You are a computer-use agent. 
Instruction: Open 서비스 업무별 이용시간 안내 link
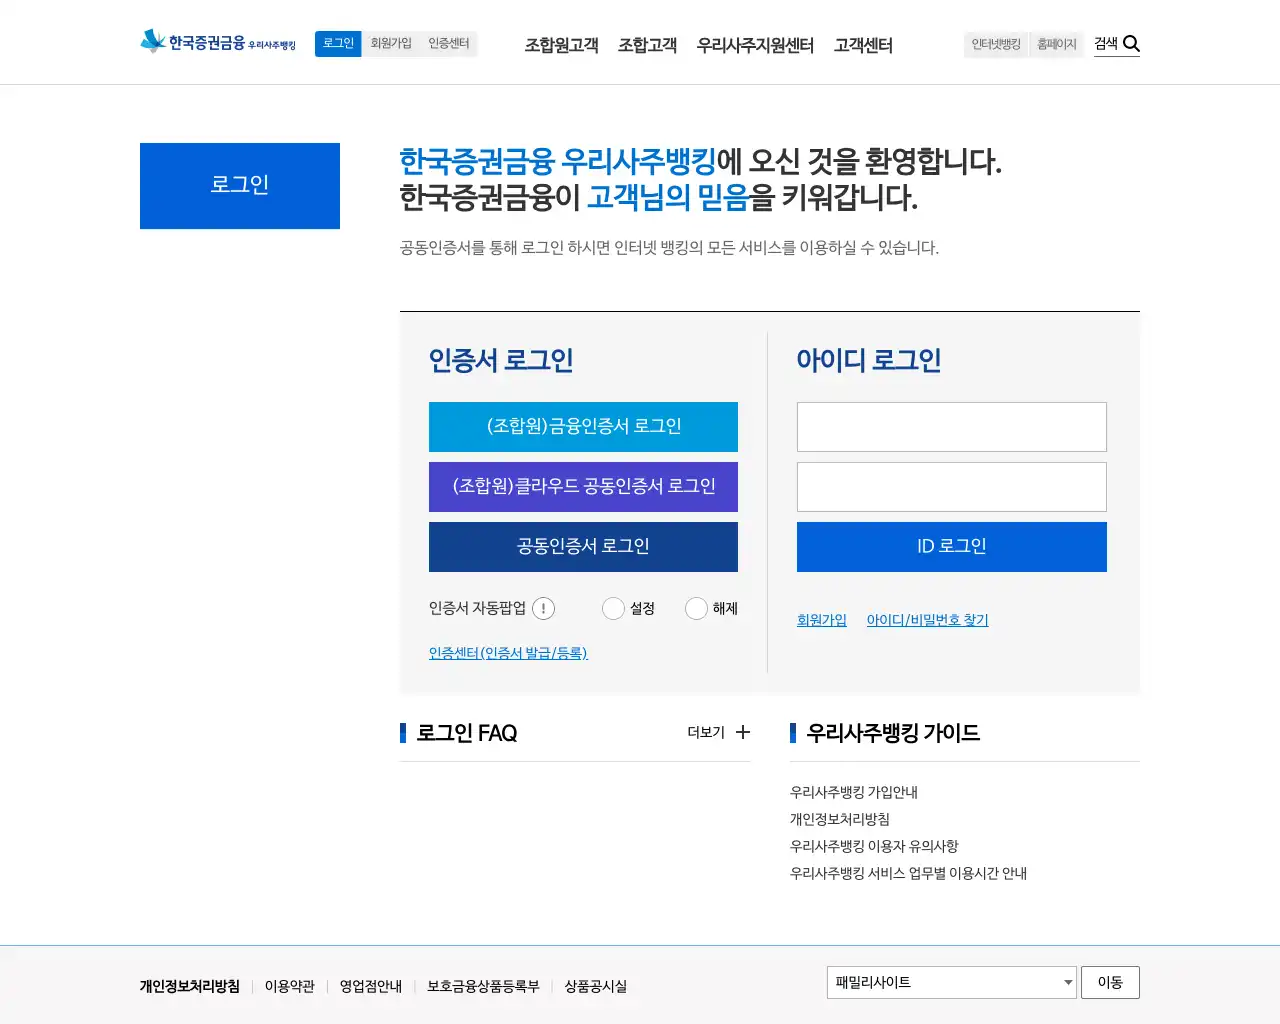coord(908,873)
